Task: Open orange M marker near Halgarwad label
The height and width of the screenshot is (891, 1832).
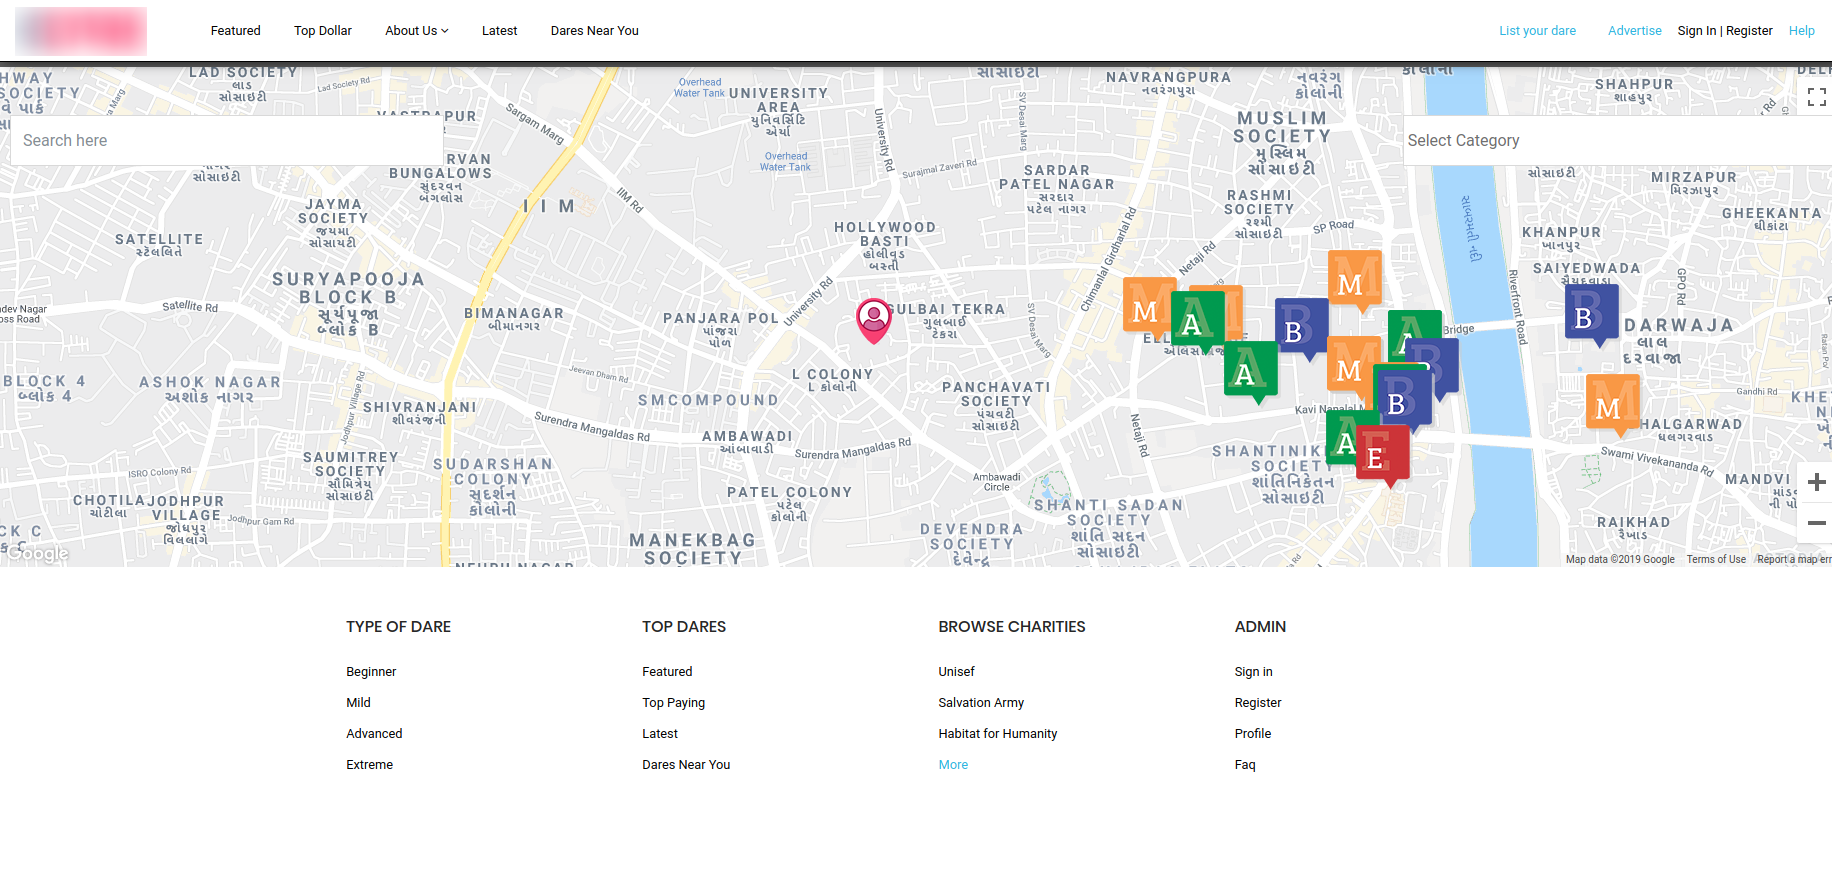Action: pyautogui.click(x=1612, y=404)
